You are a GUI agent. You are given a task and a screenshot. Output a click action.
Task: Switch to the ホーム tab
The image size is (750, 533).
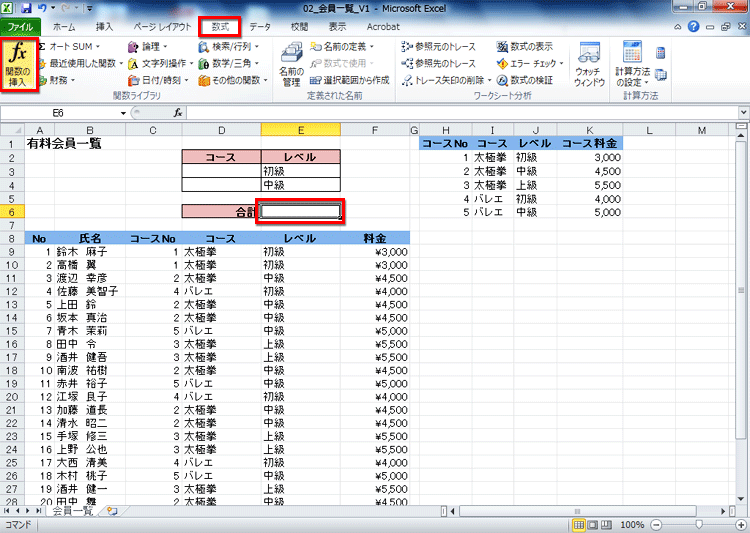[x=64, y=27]
